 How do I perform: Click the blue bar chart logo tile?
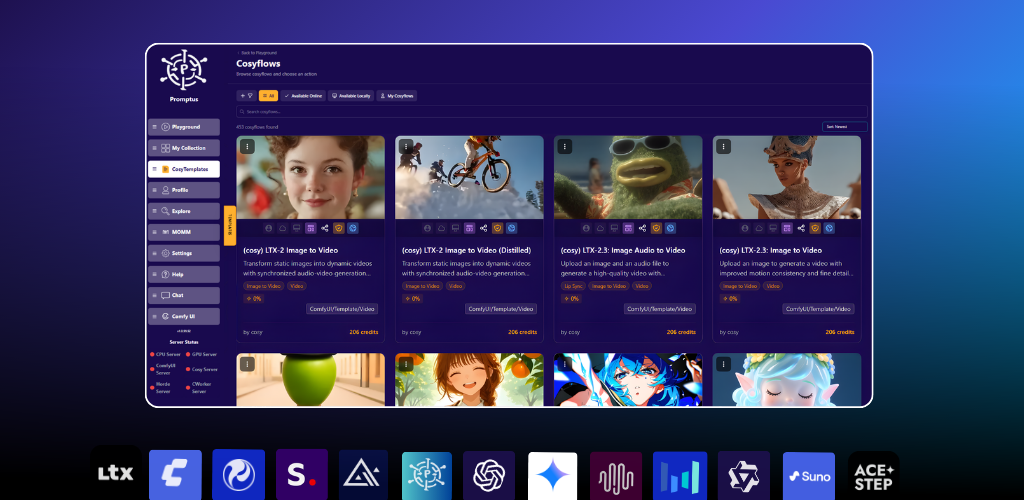point(680,477)
